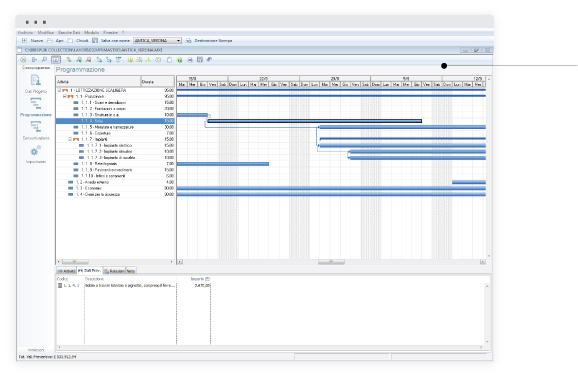Open Impostazioni gear in the sidebar
The height and width of the screenshot is (379, 578).
coord(36,154)
